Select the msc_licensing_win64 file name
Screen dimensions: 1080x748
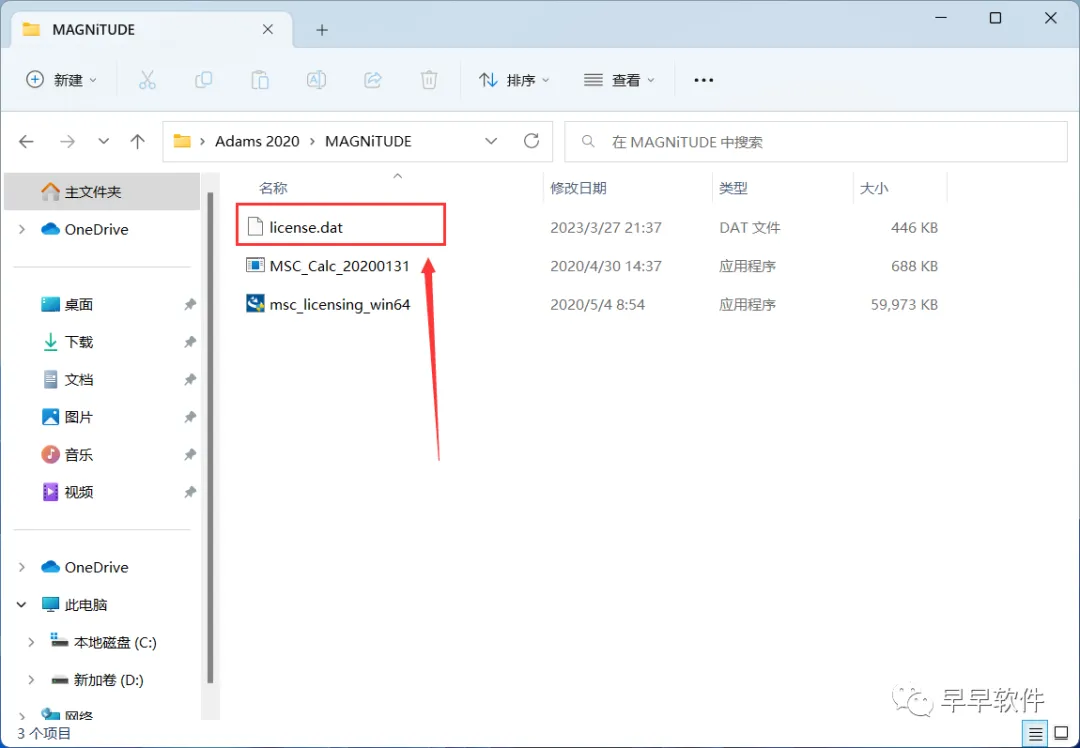coord(340,304)
